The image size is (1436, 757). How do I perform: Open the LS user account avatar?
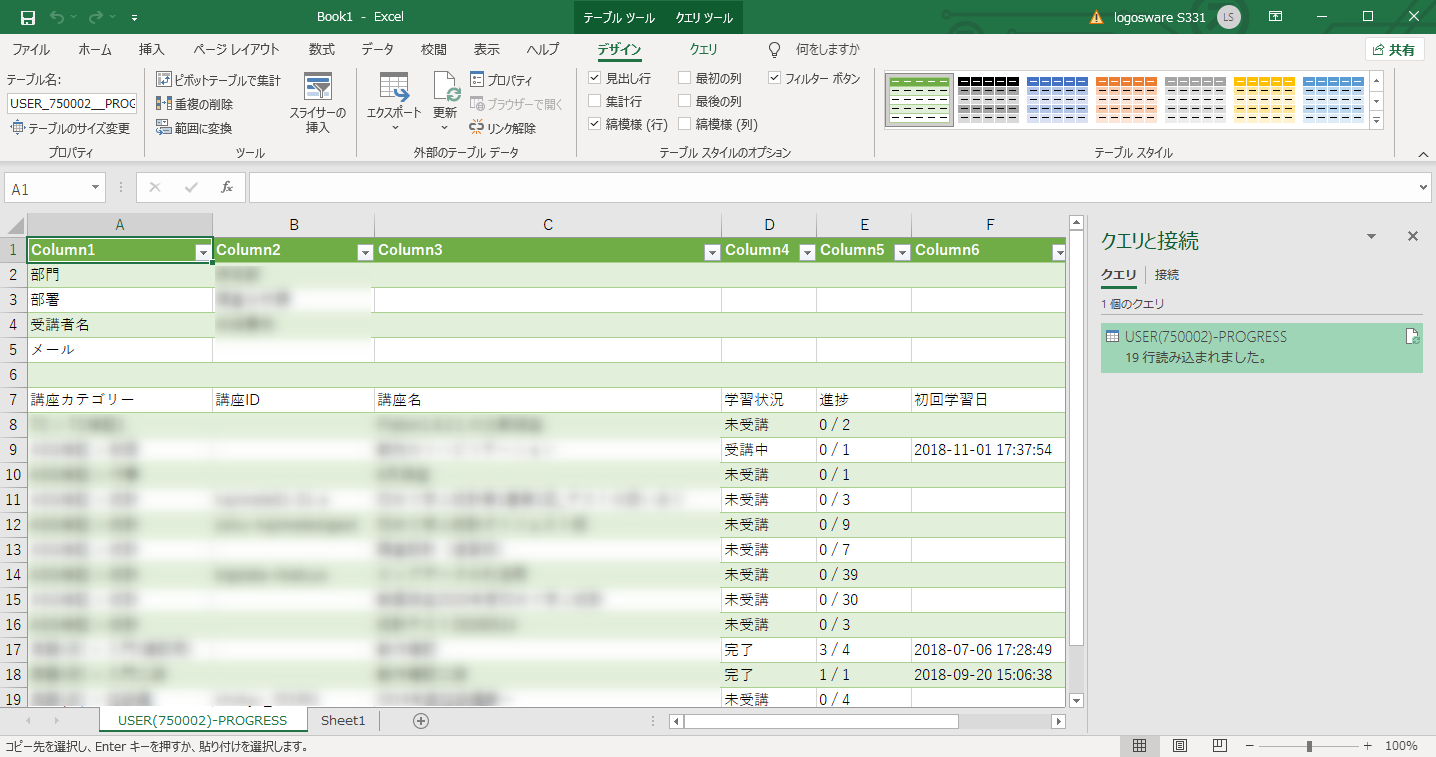(x=1229, y=17)
